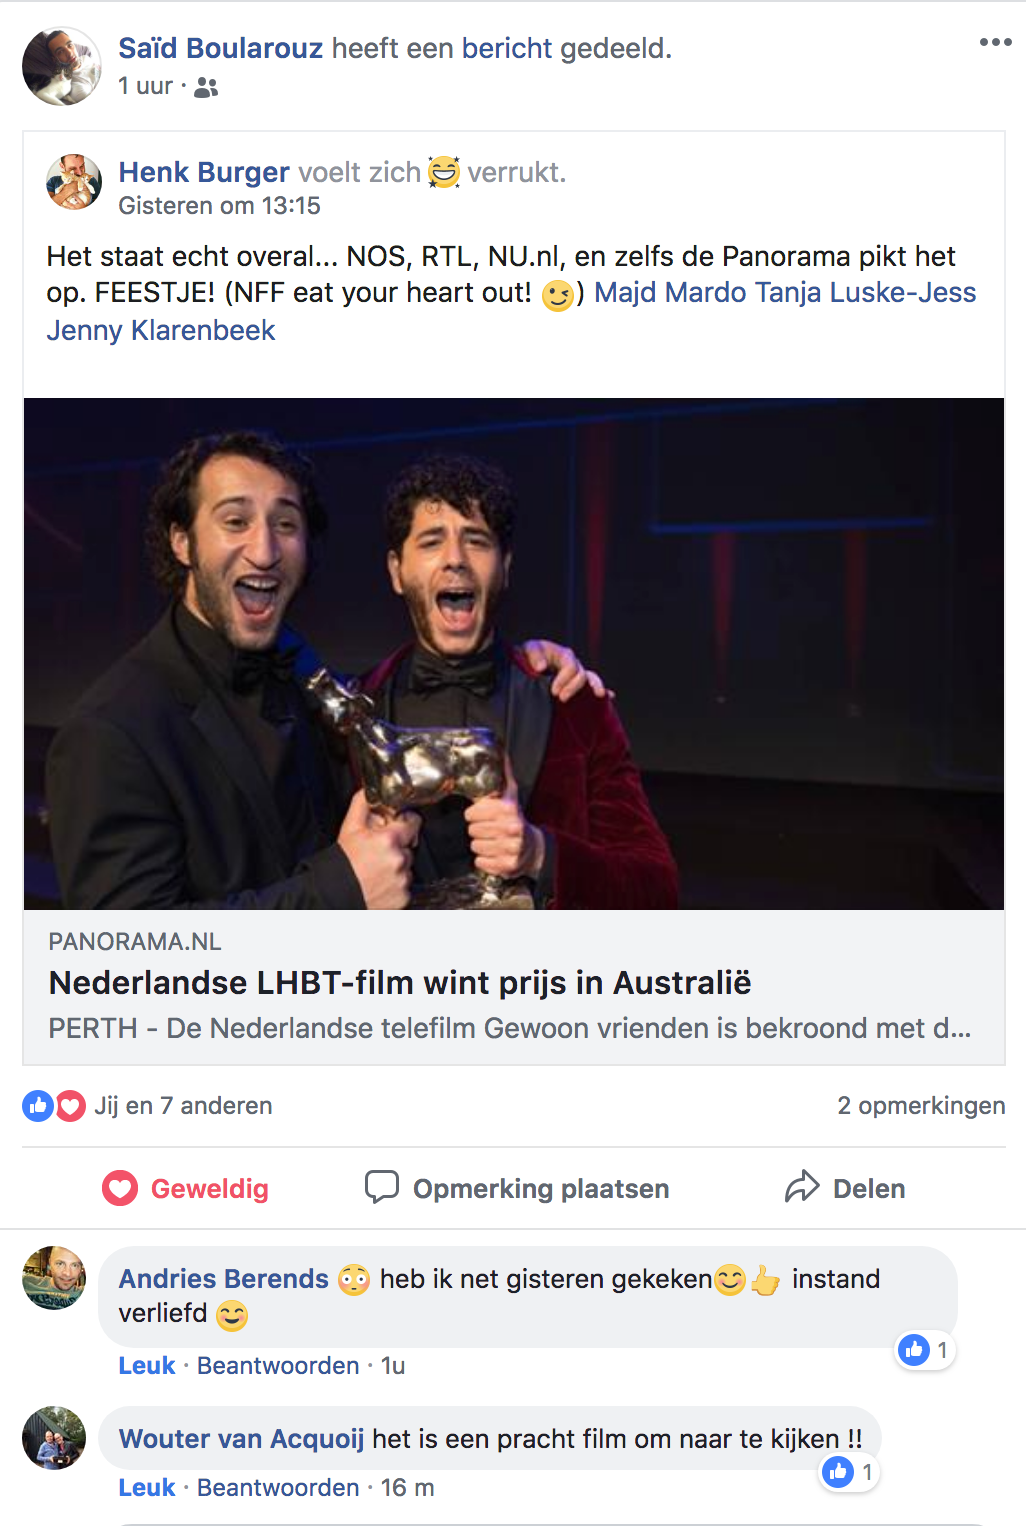Click the Opmerking plaatsen speech bubble button
This screenshot has width=1026, height=1526.
517,1188
